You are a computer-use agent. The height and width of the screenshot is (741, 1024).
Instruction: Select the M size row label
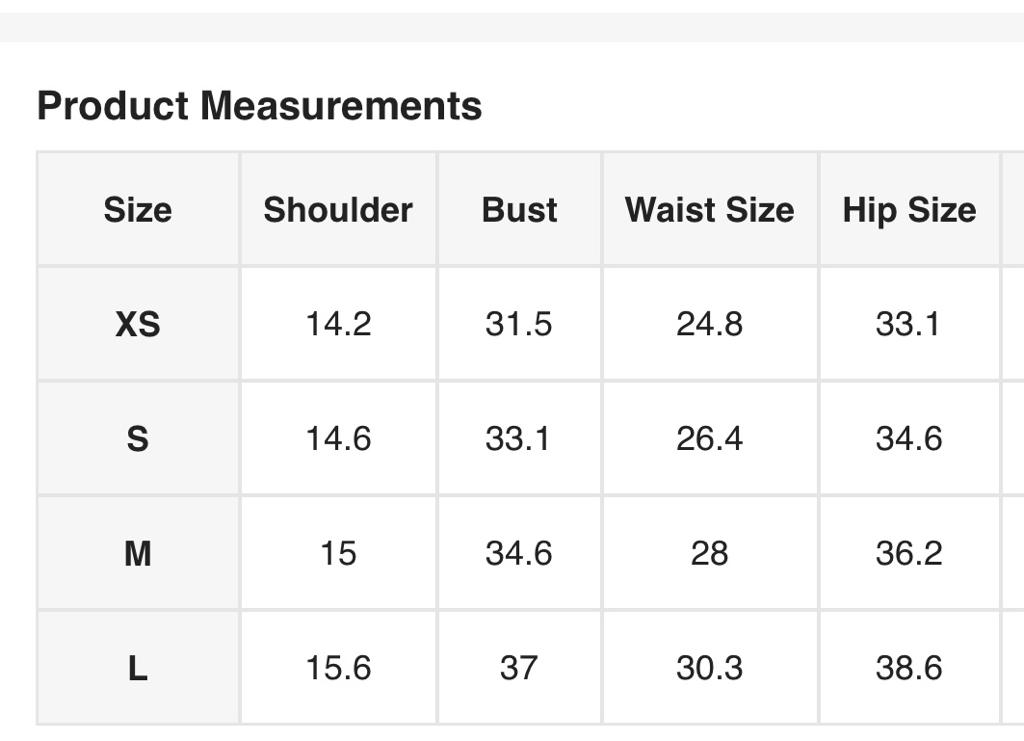click(x=137, y=553)
